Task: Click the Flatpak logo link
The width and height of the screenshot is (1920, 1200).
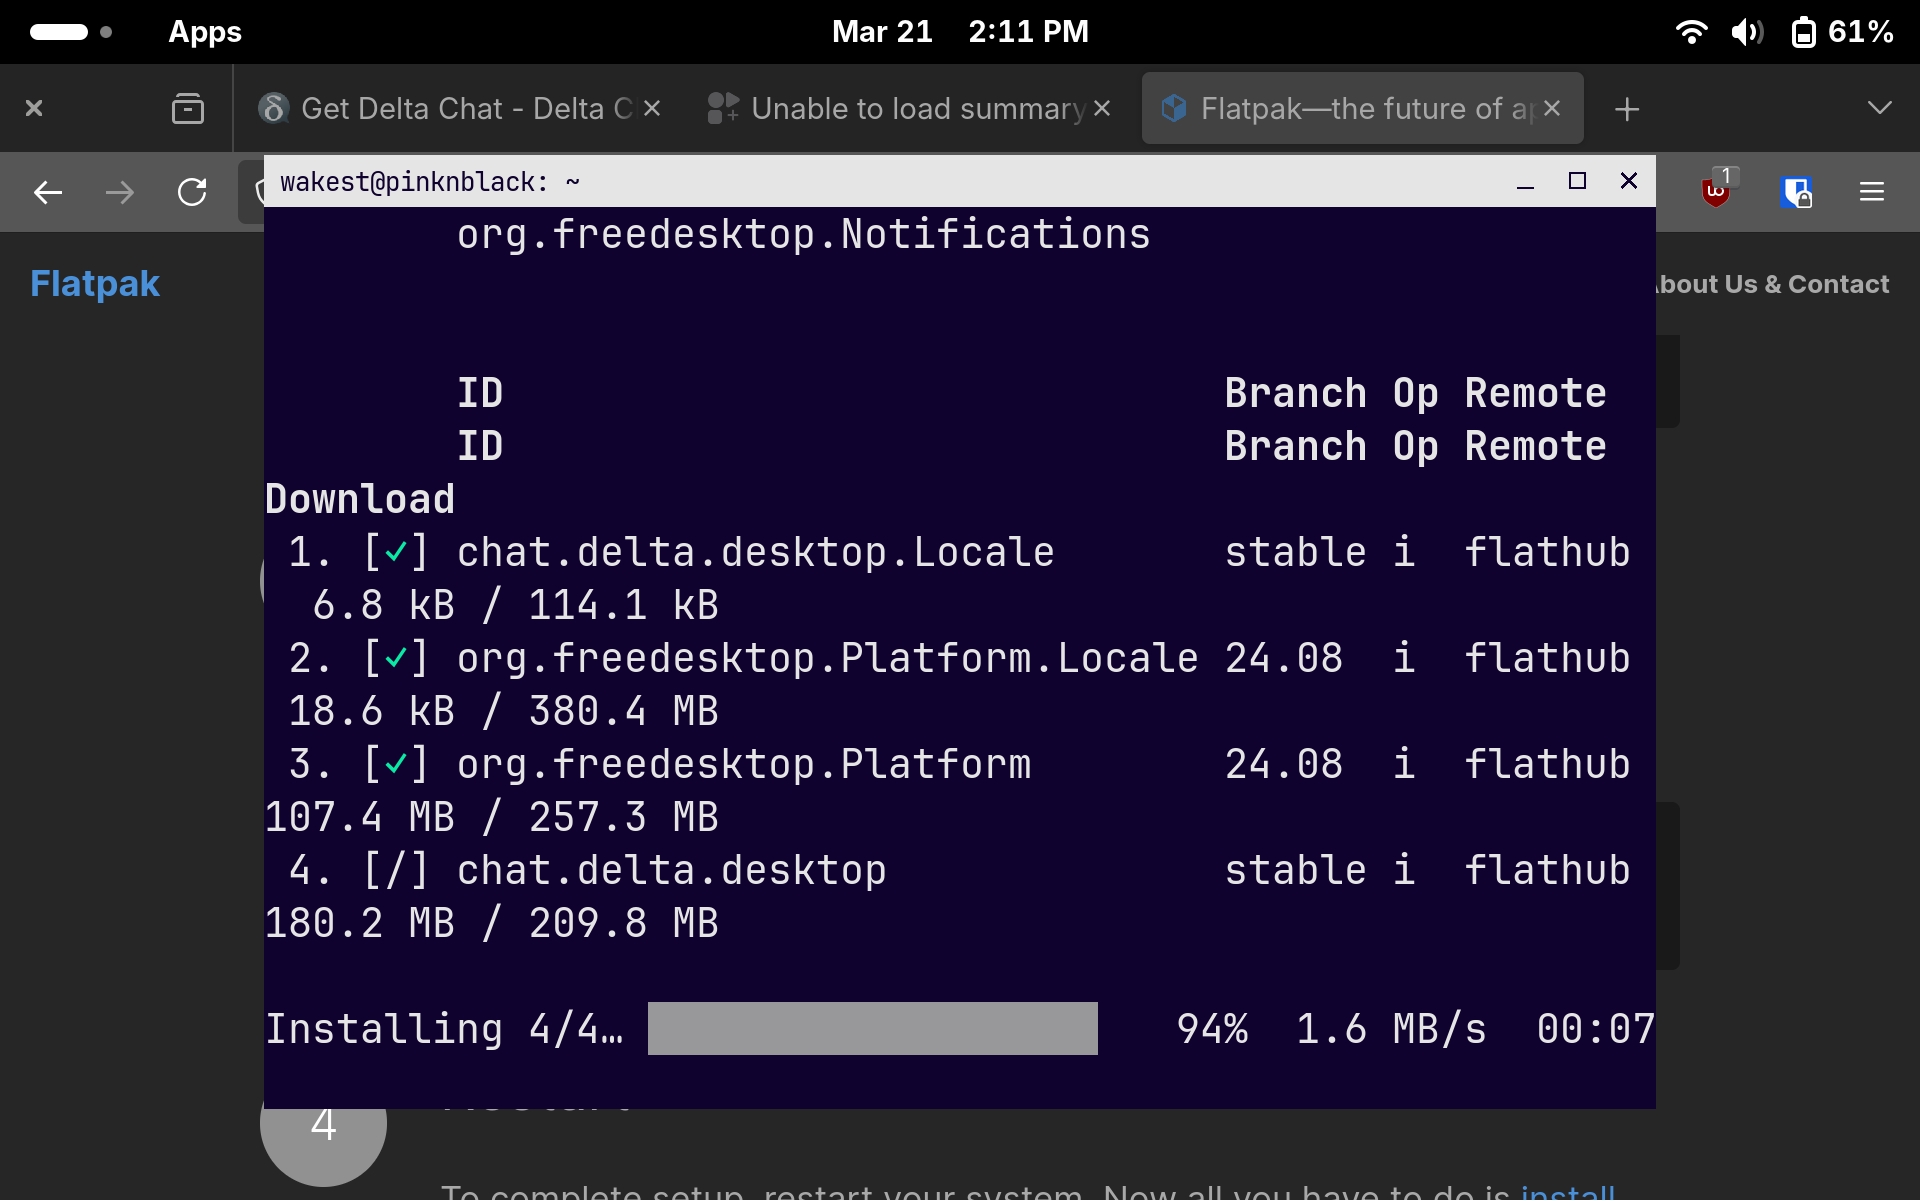Action: click(95, 284)
